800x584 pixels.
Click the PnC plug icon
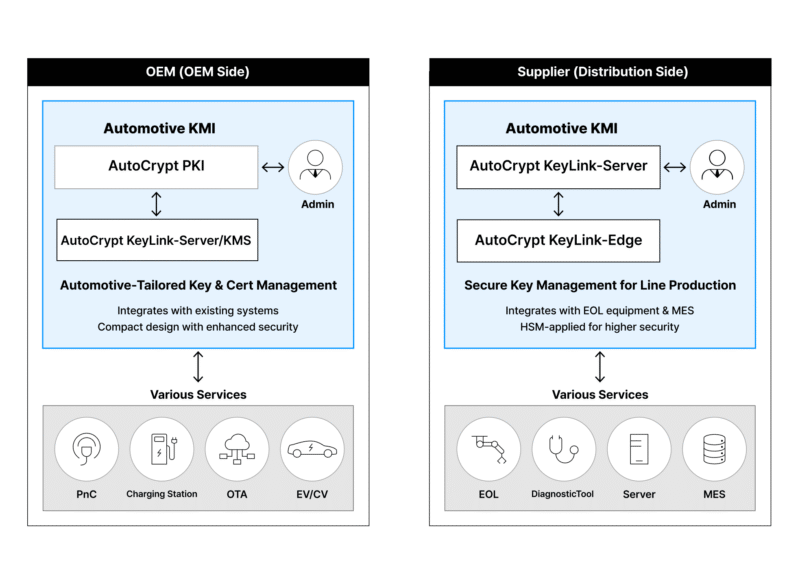coord(86,449)
